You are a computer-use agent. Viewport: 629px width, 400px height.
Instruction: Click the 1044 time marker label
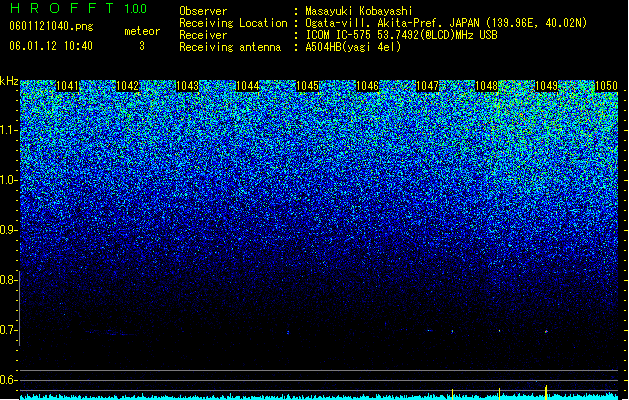[248, 86]
